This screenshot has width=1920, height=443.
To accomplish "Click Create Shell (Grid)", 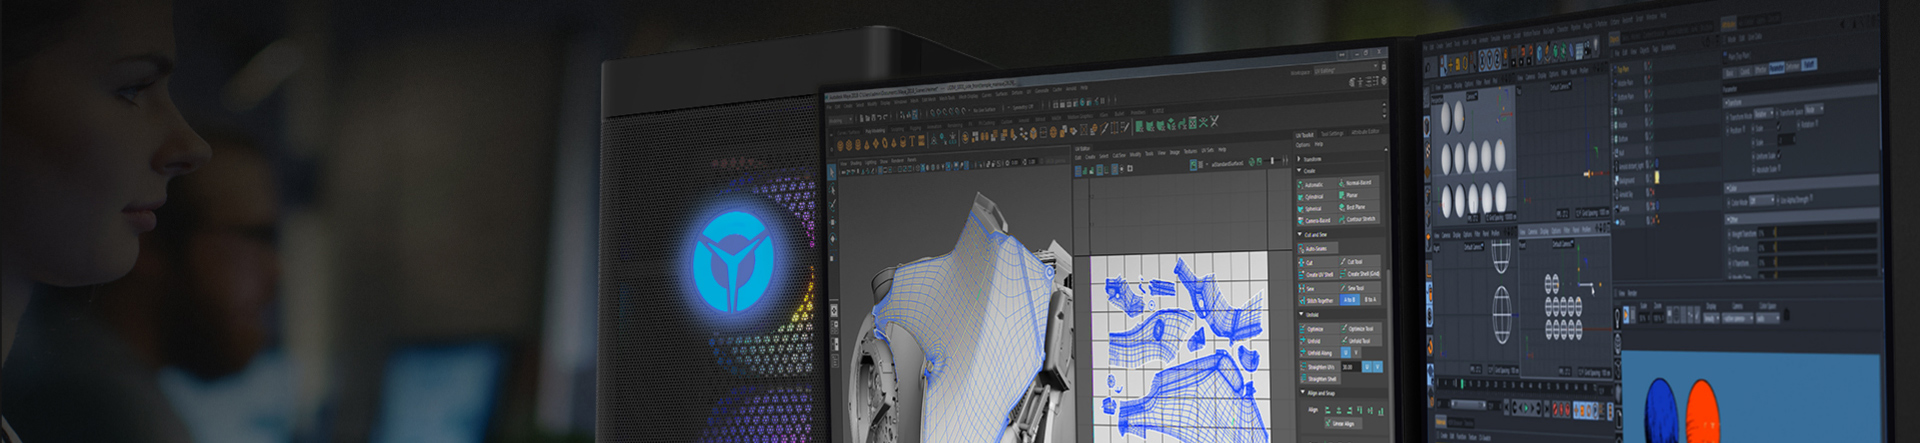I will pos(1361,273).
